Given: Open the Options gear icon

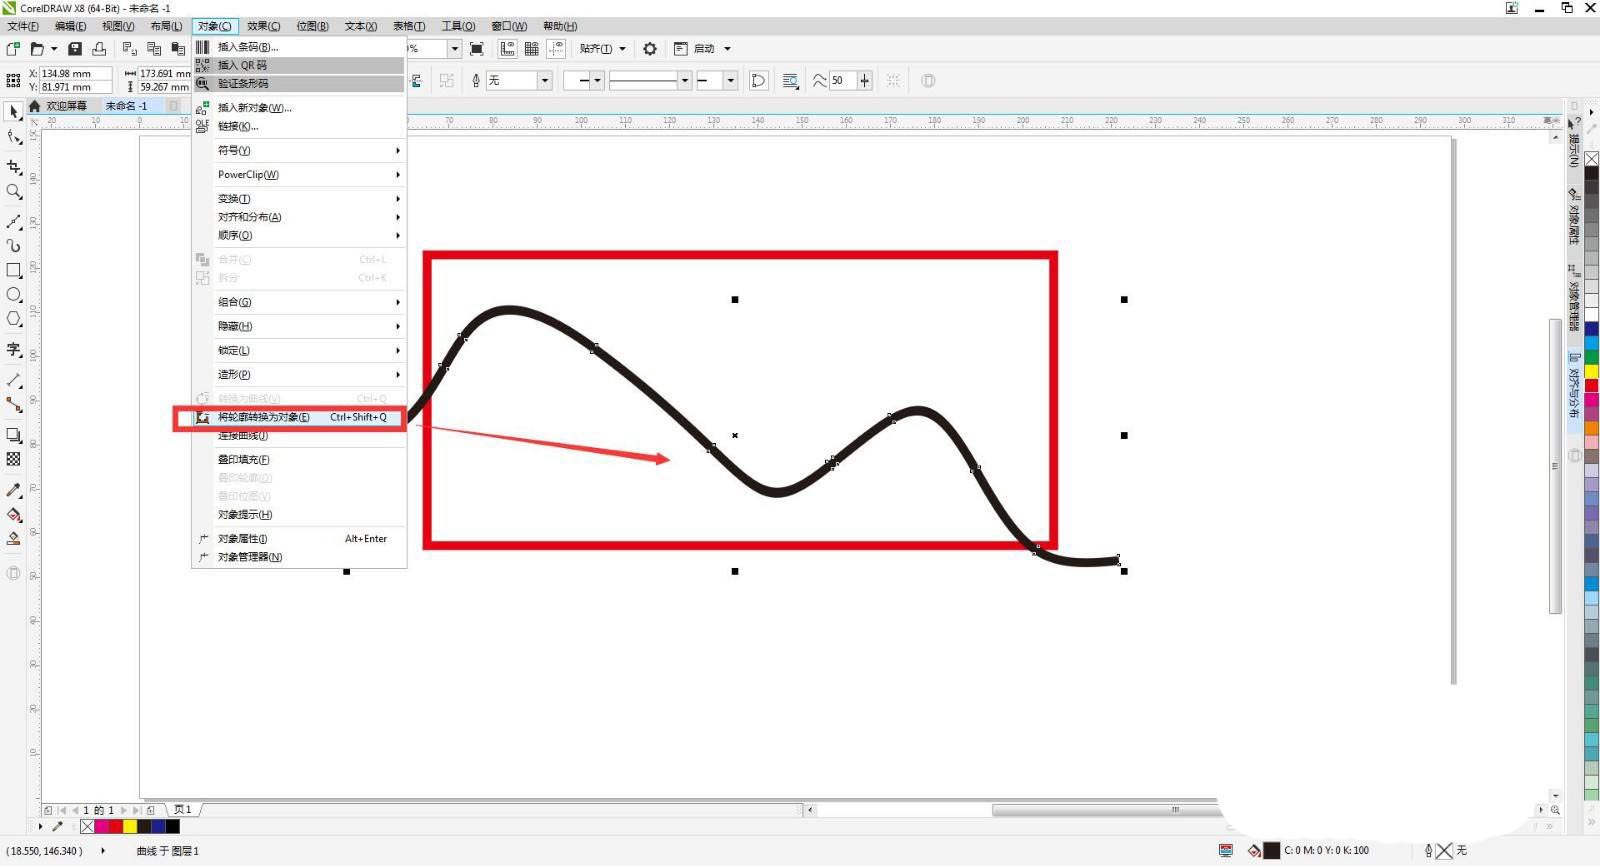Looking at the screenshot, I should (650, 48).
